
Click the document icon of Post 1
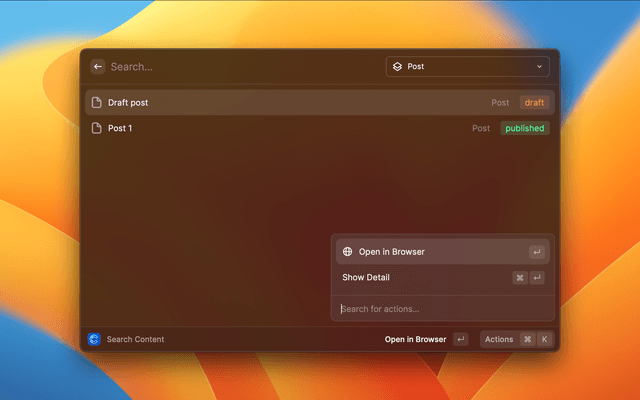coord(97,128)
